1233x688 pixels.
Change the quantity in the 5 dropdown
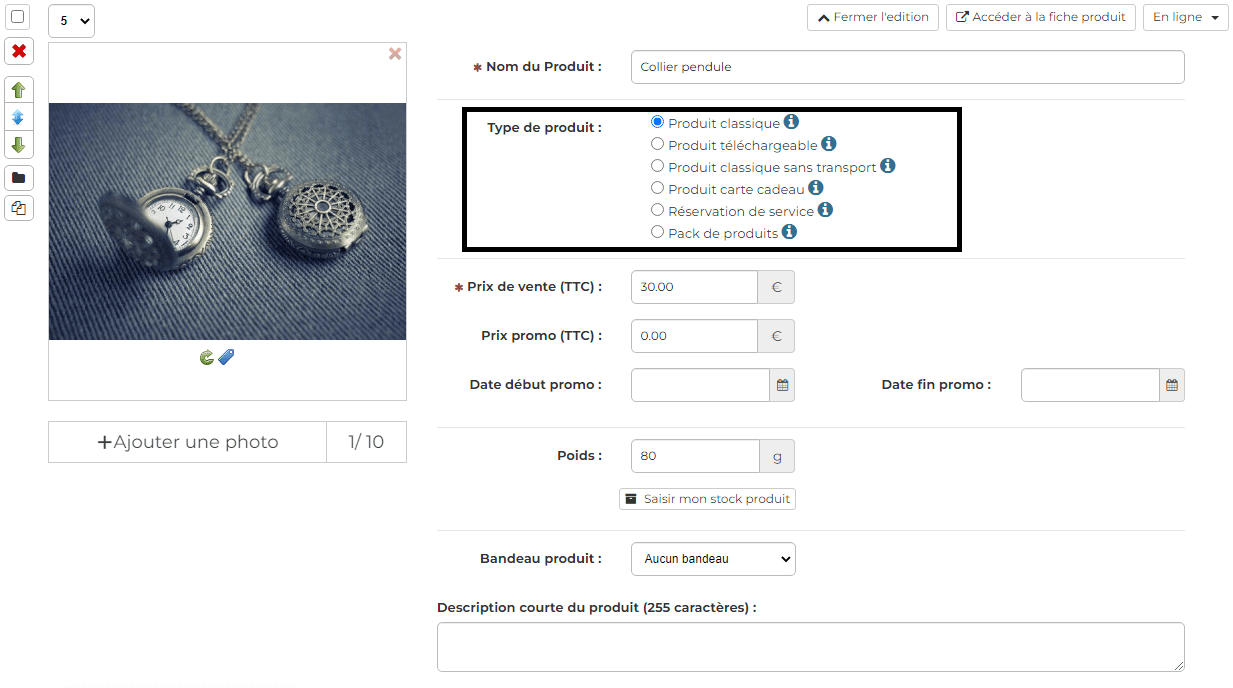coord(71,20)
